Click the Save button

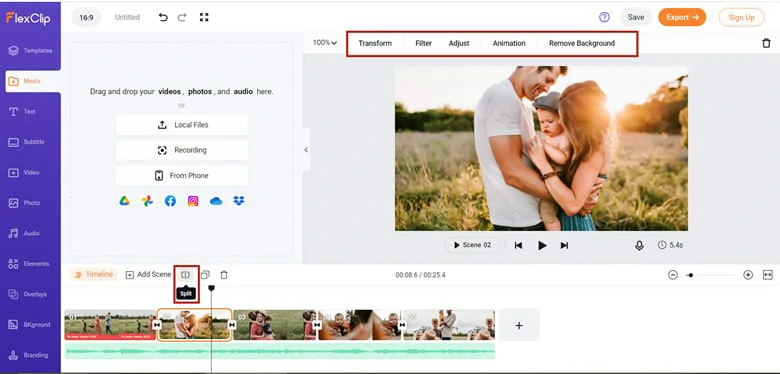click(x=636, y=17)
